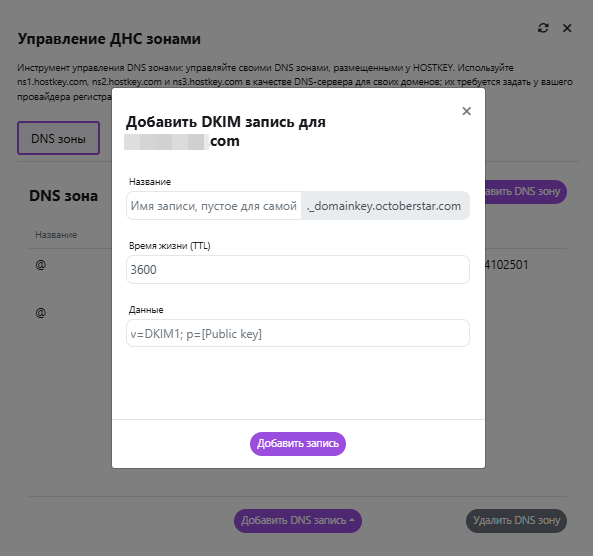The width and height of the screenshot is (593, 556).
Task: Switch to the DNS зоны tab
Action: (58, 138)
